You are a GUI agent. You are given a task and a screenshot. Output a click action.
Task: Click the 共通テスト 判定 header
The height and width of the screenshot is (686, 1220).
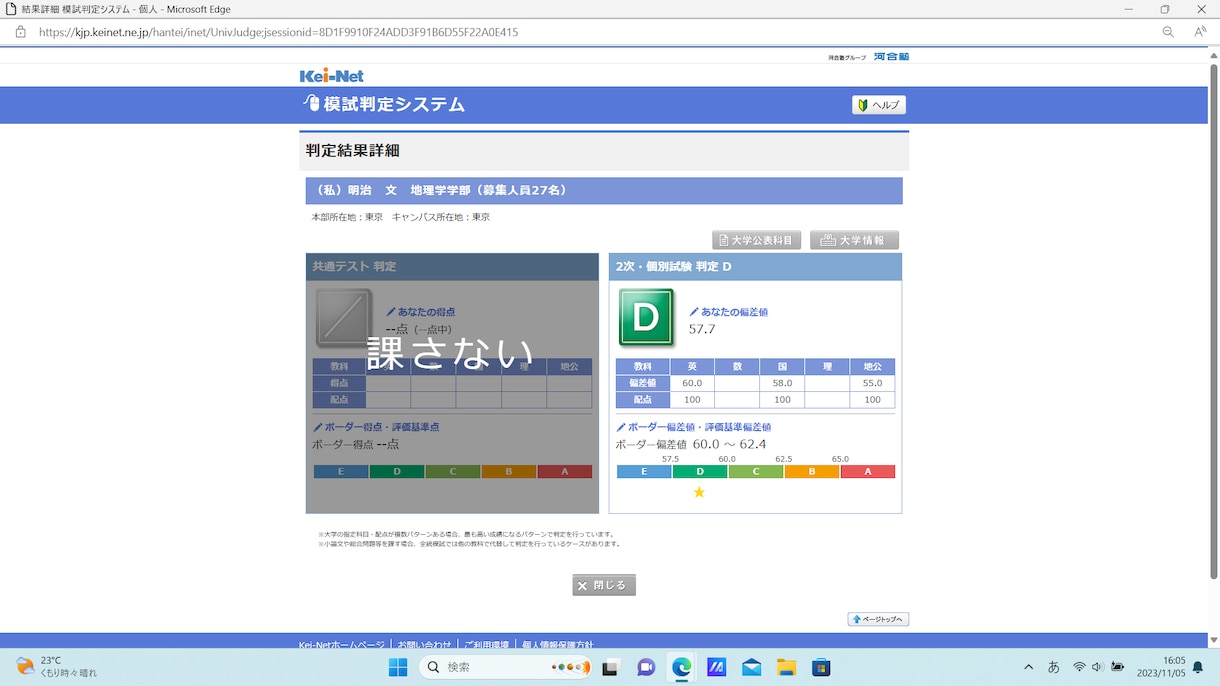452,267
